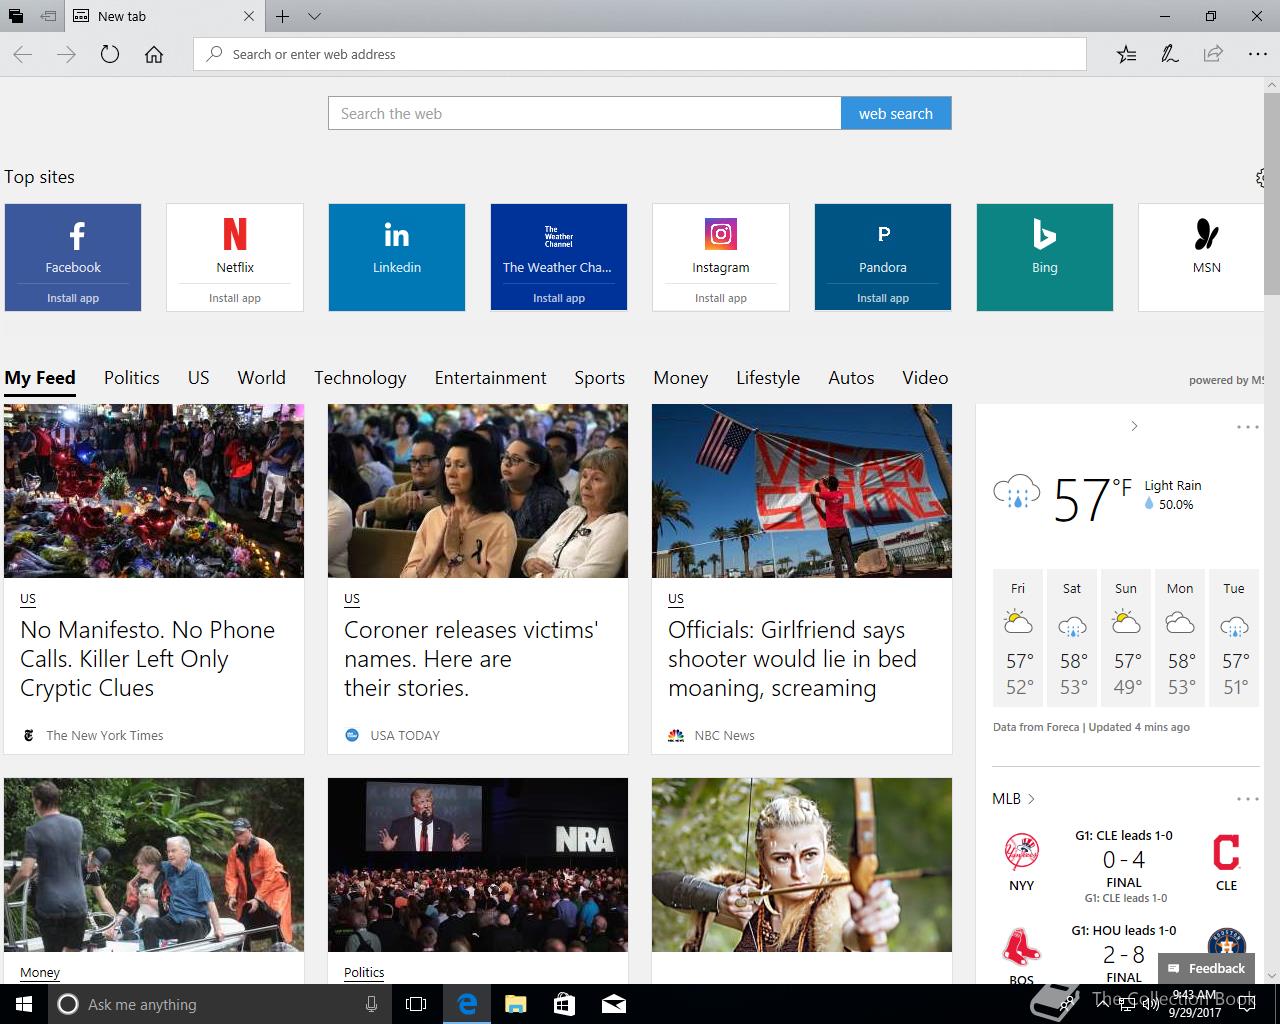Image resolution: width=1280 pixels, height=1024 pixels.
Task: Click the NRA speech photo thumbnail
Action: pyautogui.click(x=478, y=864)
